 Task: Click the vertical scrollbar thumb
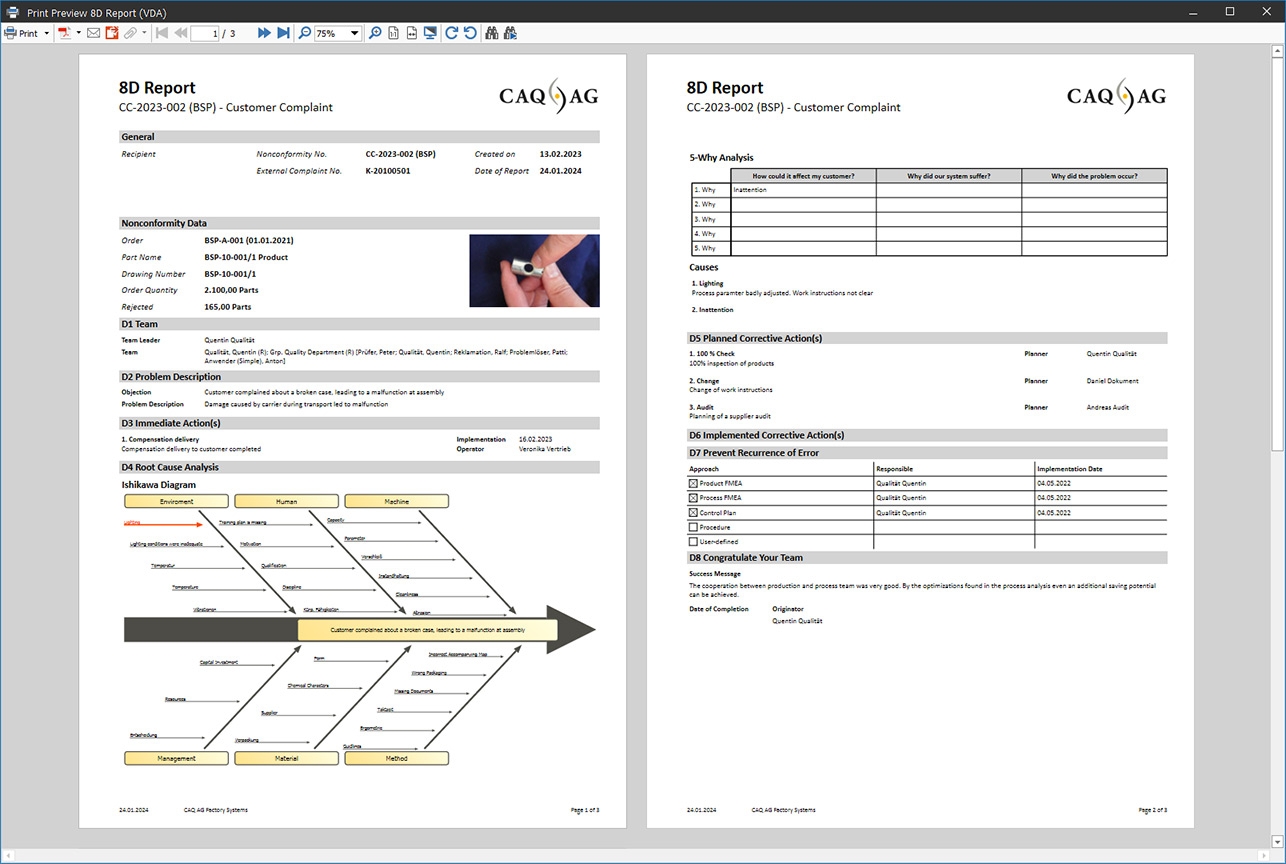1278,254
